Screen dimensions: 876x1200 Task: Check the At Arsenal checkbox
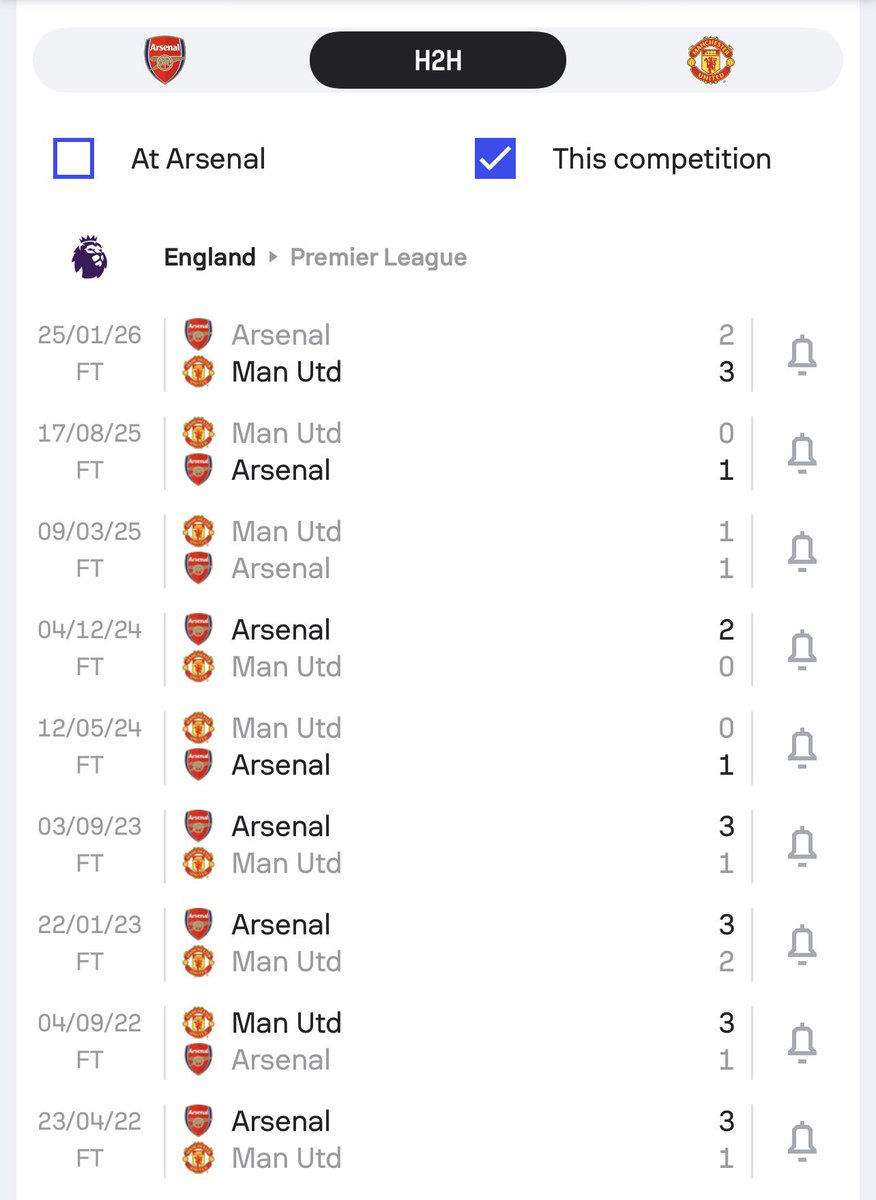[73, 159]
